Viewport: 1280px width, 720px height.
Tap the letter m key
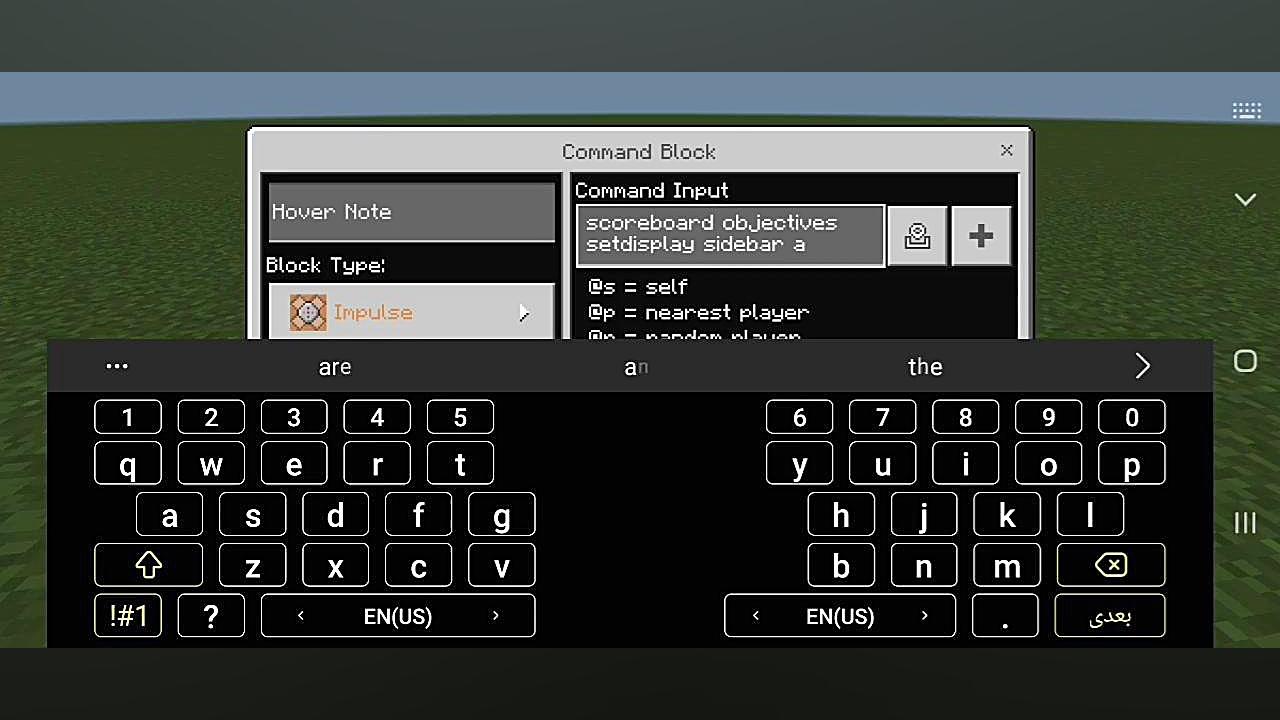pyautogui.click(x=1007, y=565)
